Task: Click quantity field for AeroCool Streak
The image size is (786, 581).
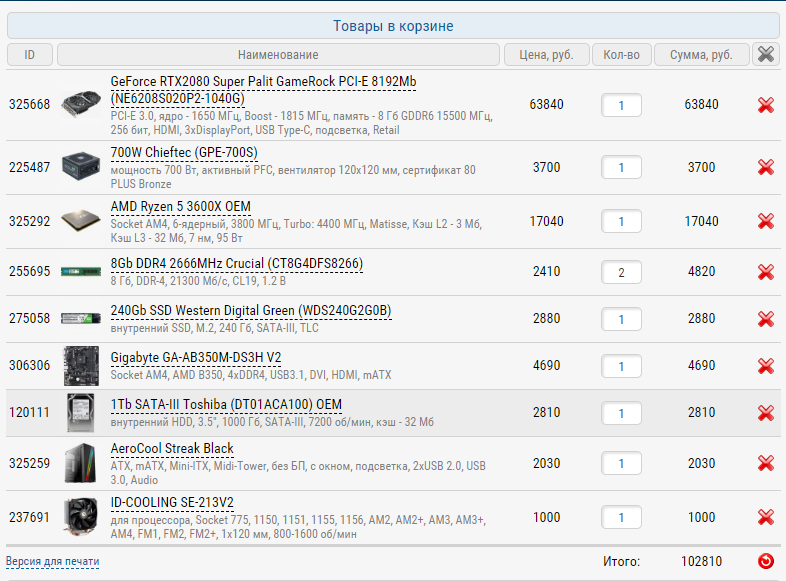Action: [x=621, y=463]
